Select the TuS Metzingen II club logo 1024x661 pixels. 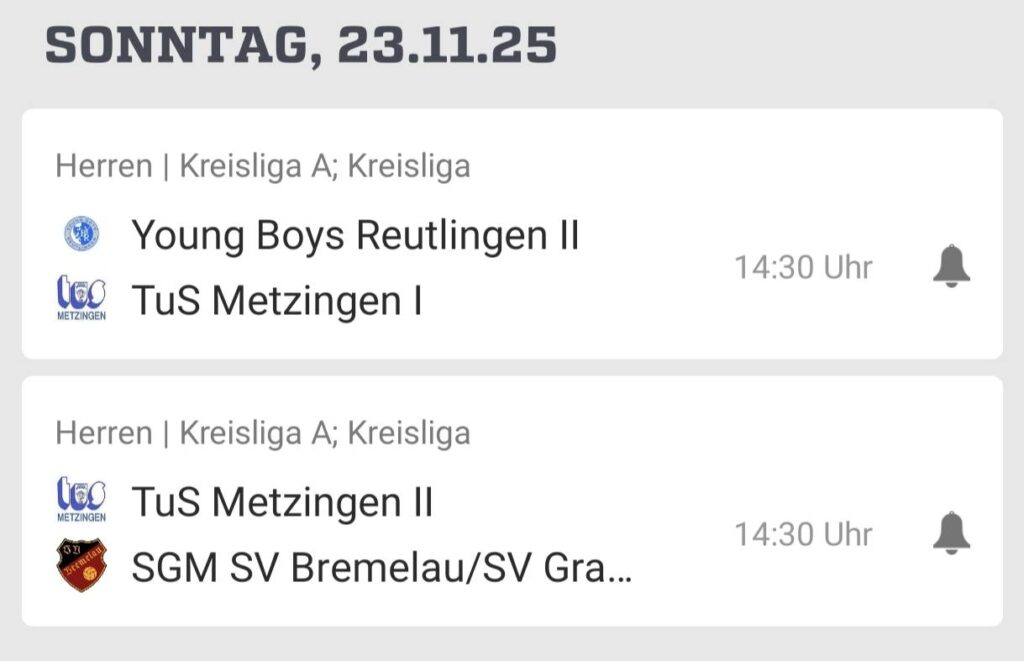coord(81,502)
